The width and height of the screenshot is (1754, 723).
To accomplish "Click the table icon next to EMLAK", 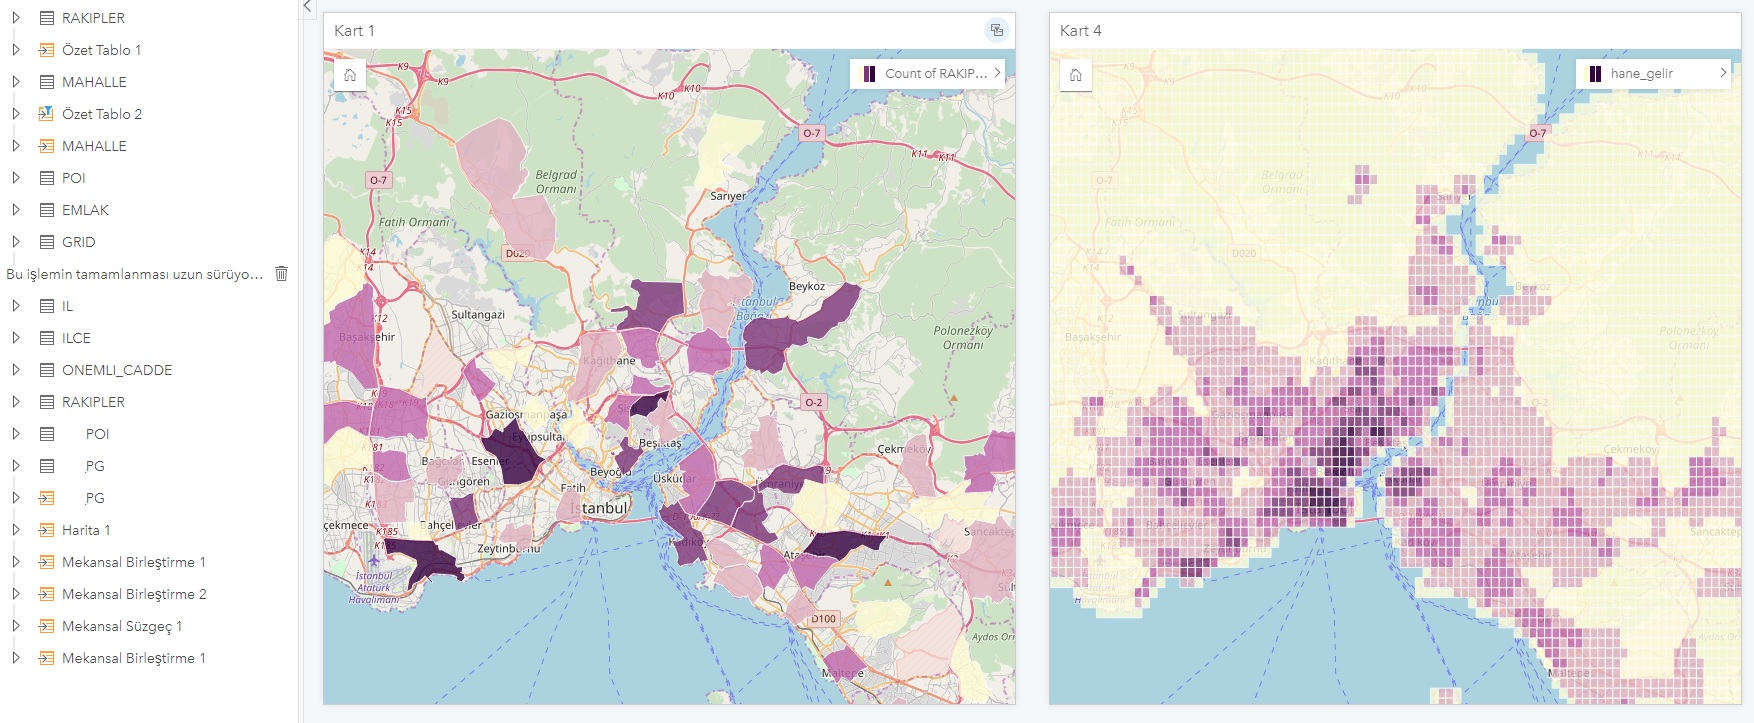I will tap(46, 210).
